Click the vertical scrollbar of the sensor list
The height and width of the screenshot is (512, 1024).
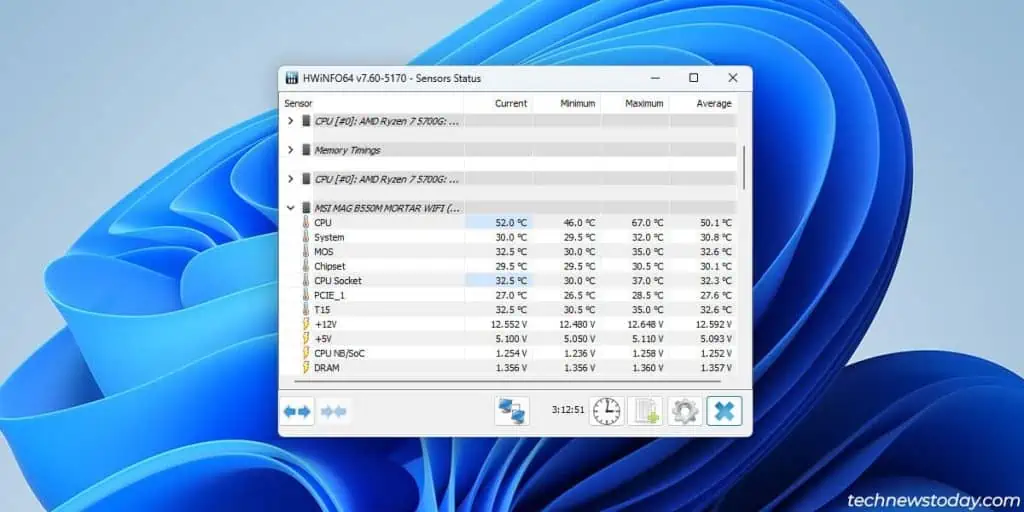[x=744, y=168]
